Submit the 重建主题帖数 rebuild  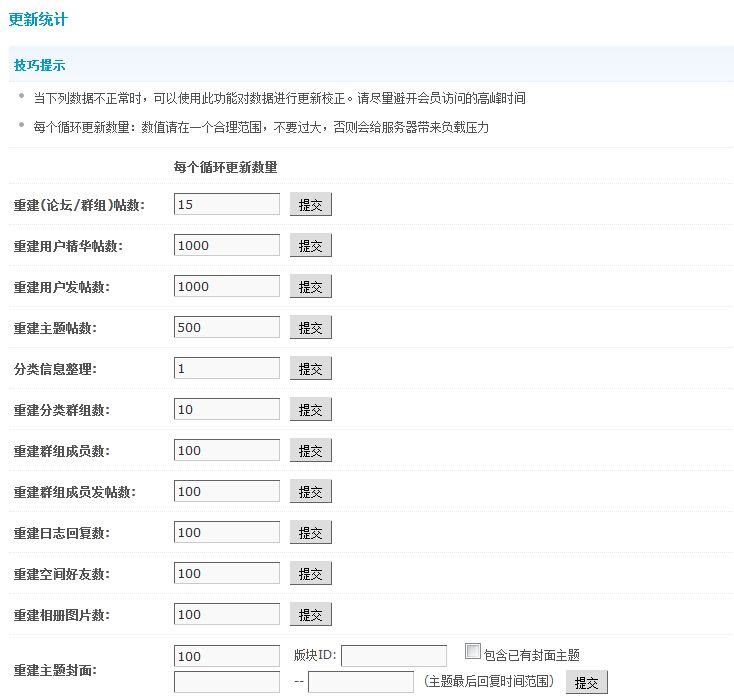[x=310, y=328]
